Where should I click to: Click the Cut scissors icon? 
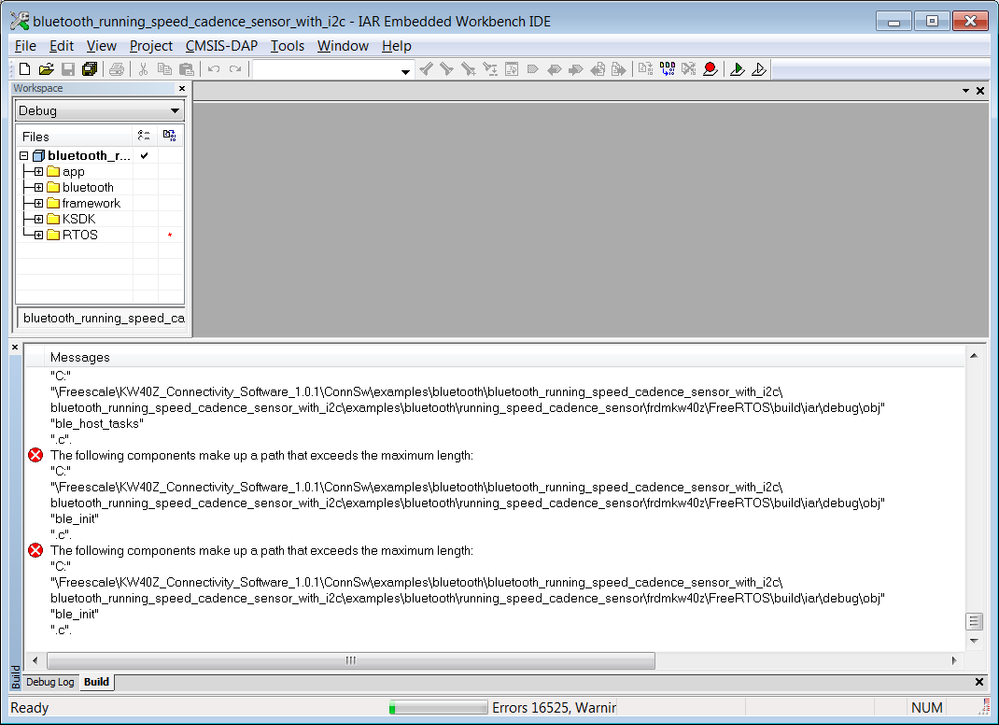click(143, 69)
